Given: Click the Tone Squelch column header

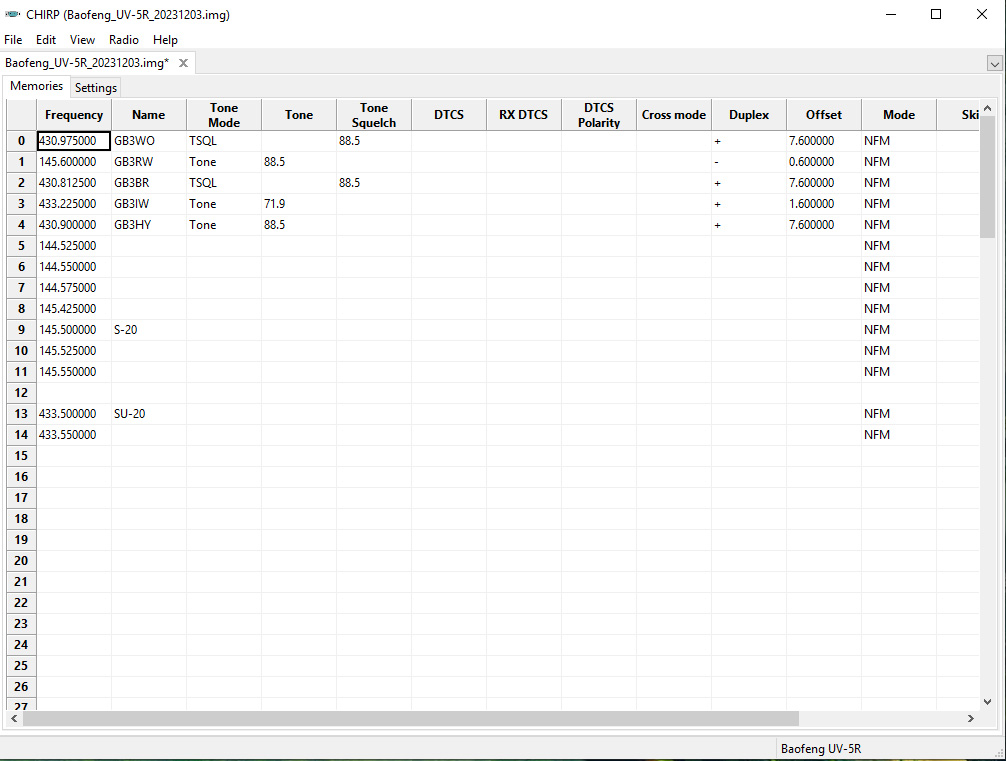Looking at the screenshot, I should point(374,115).
